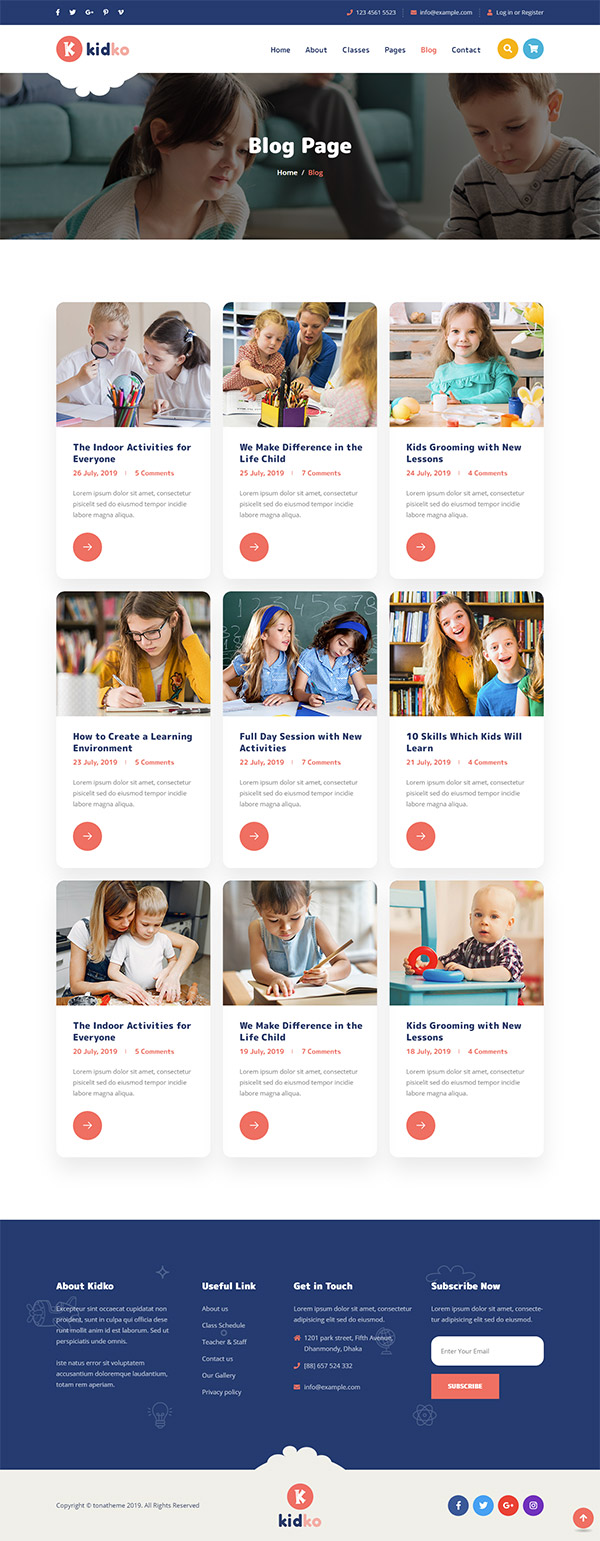The image size is (600, 1541).
Task: Open the Vimeo icon in top bar
Action: click(121, 12)
